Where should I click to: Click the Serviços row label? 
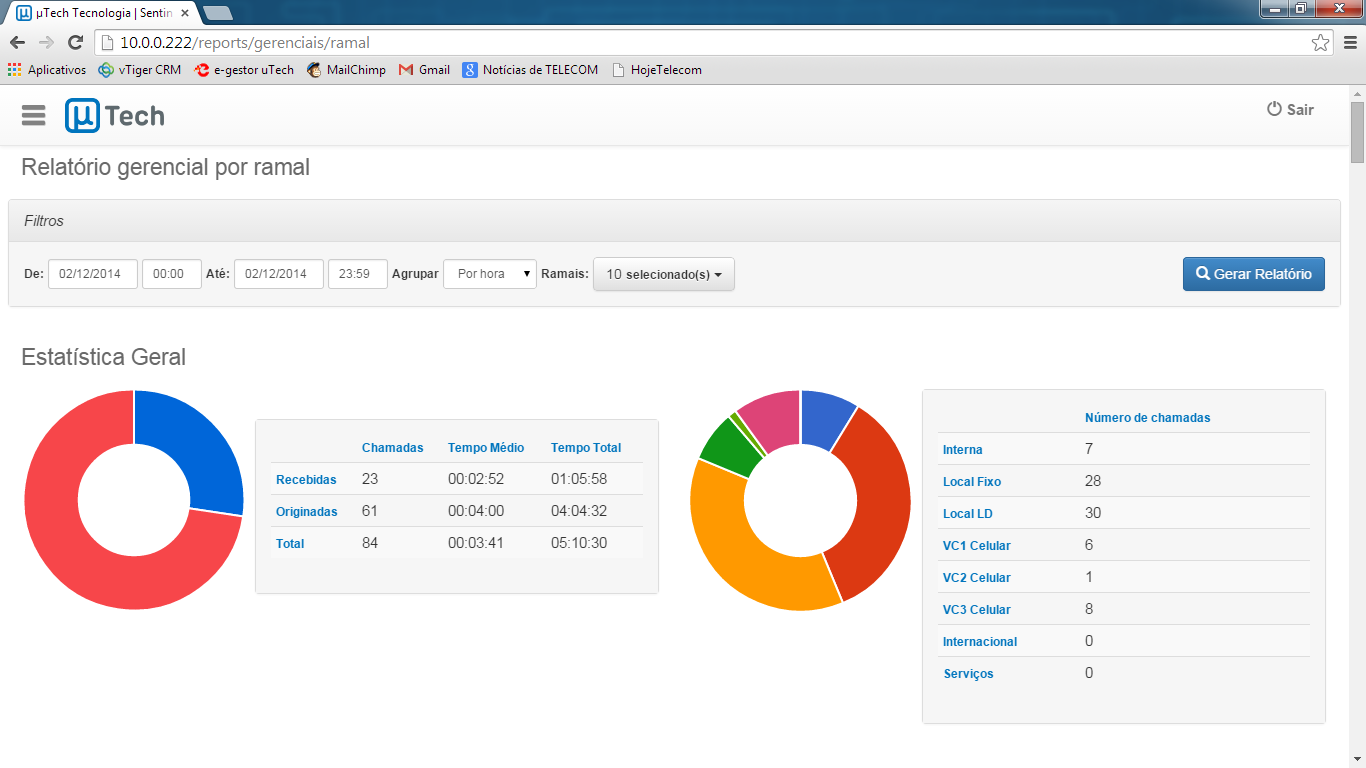coord(968,674)
